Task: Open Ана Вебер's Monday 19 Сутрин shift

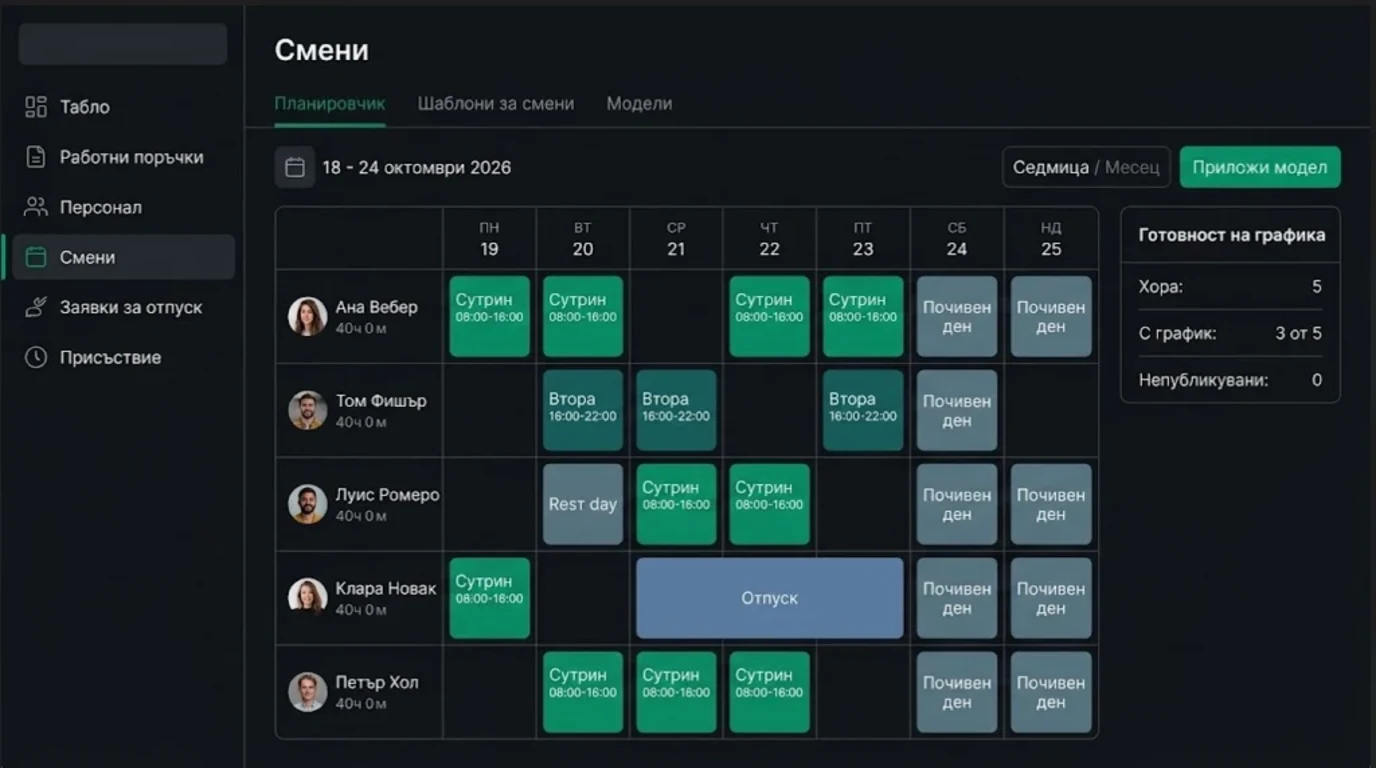Action: click(x=490, y=316)
